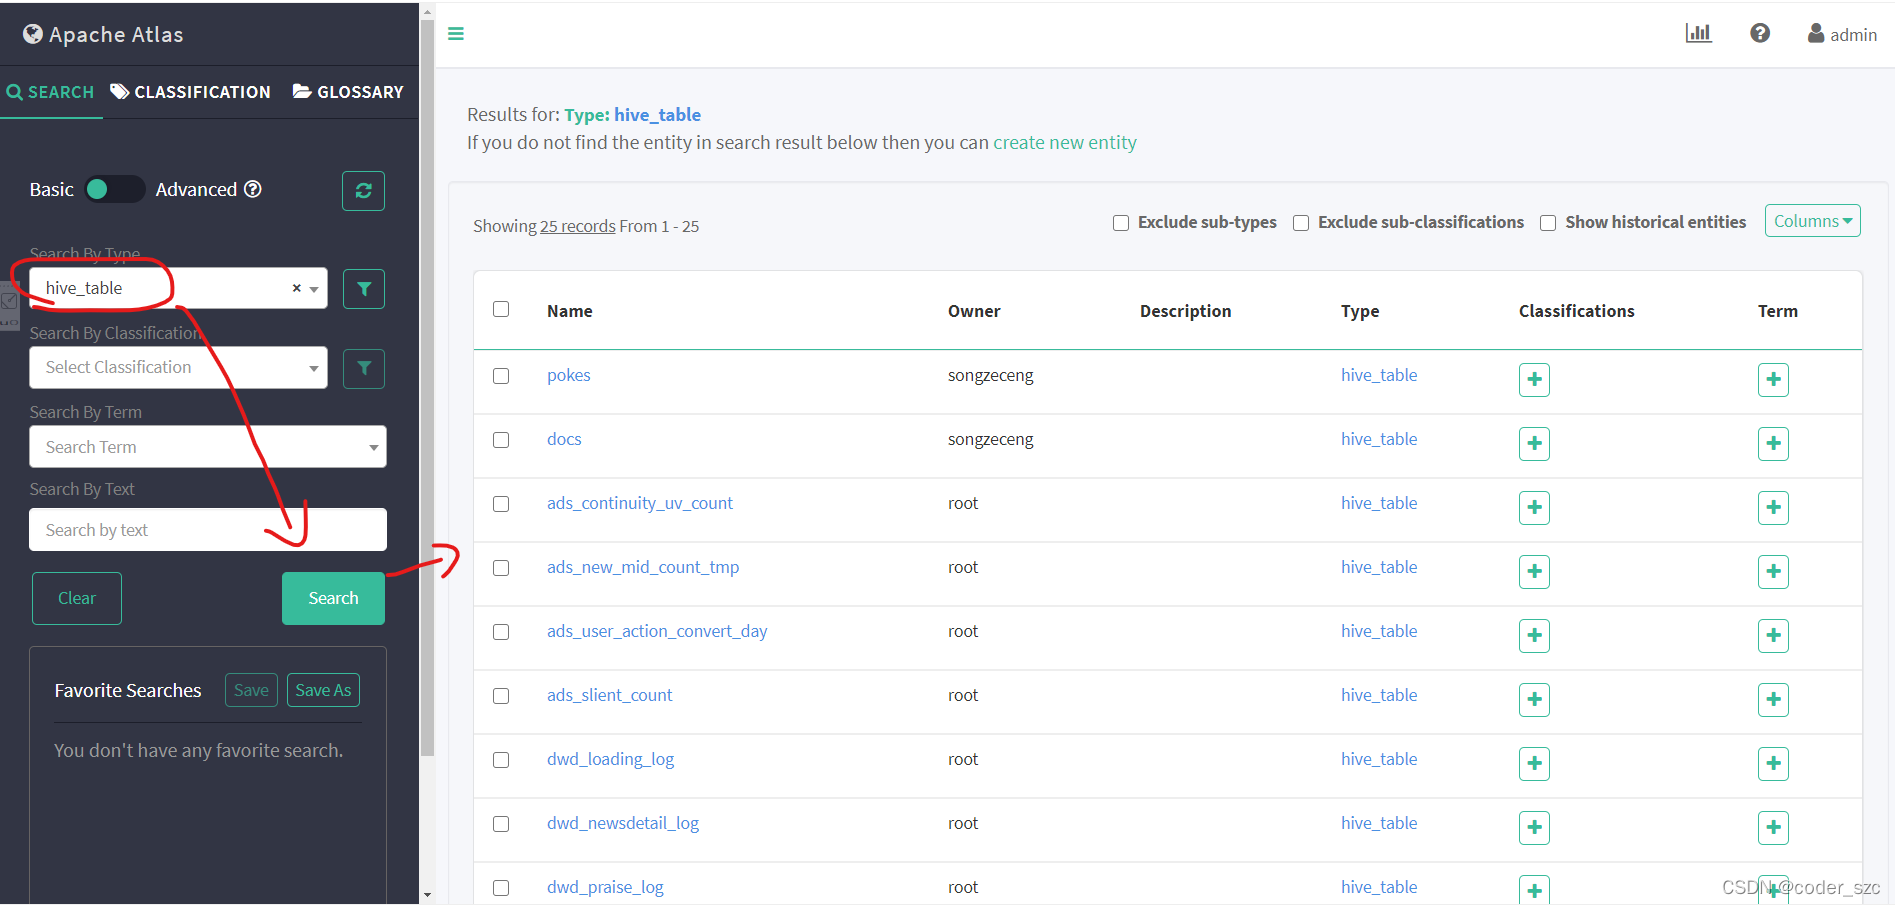Switch to the GLOSSARY tab

pyautogui.click(x=348, y=92)
